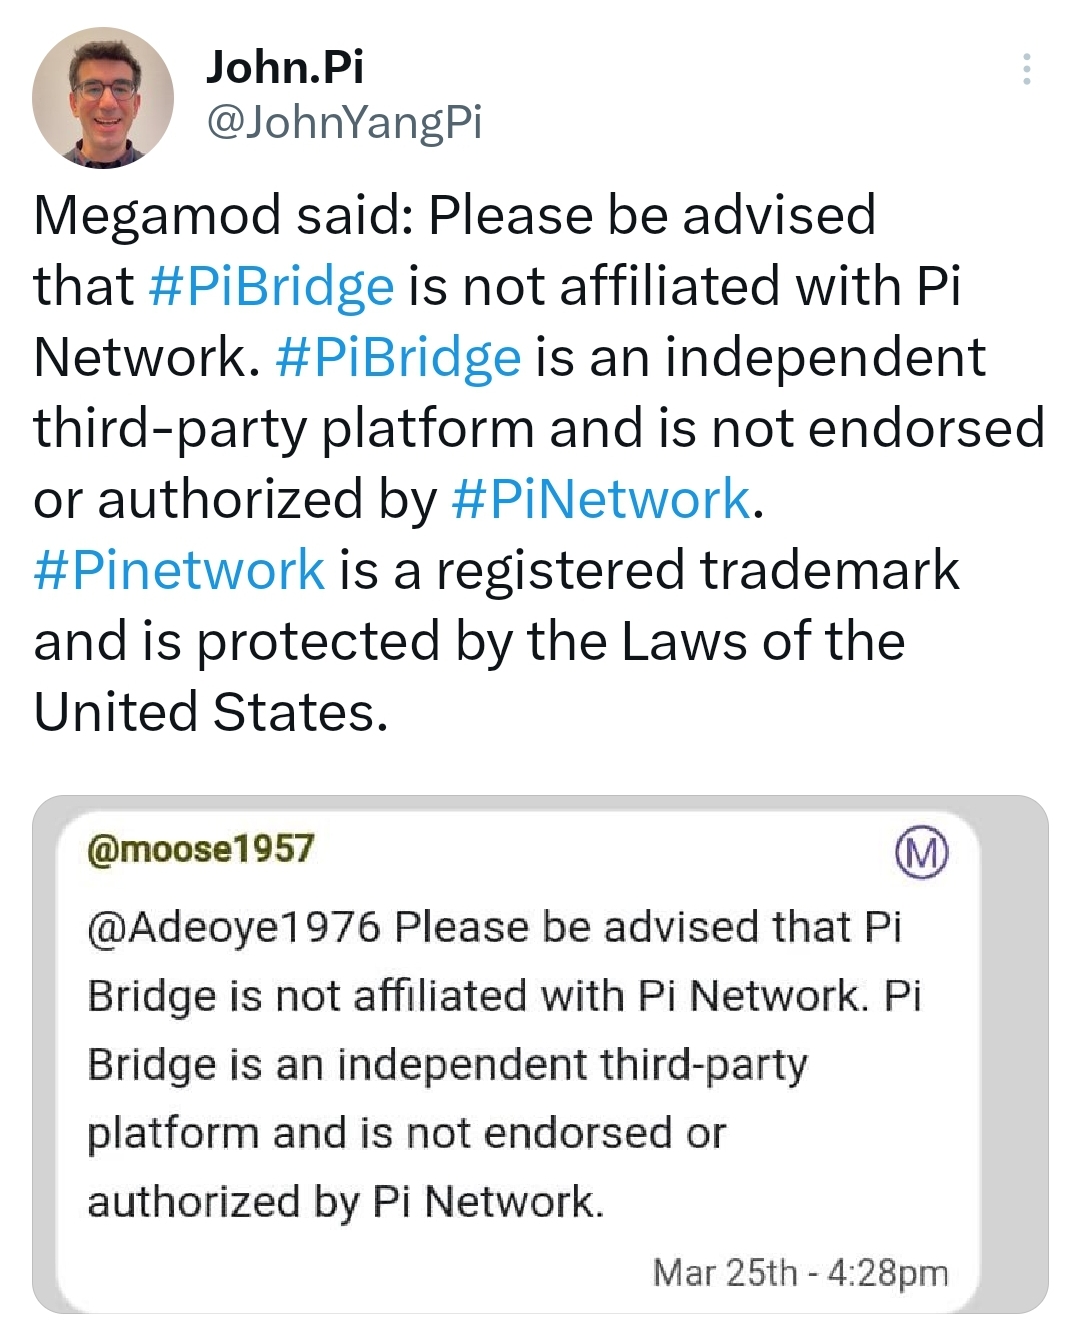This screenshot has width=1080, height=1338.
Task: Click the Mar 25th - 4:28pm timestamp
Action: pyautogui.click(x=800, y=1273)
